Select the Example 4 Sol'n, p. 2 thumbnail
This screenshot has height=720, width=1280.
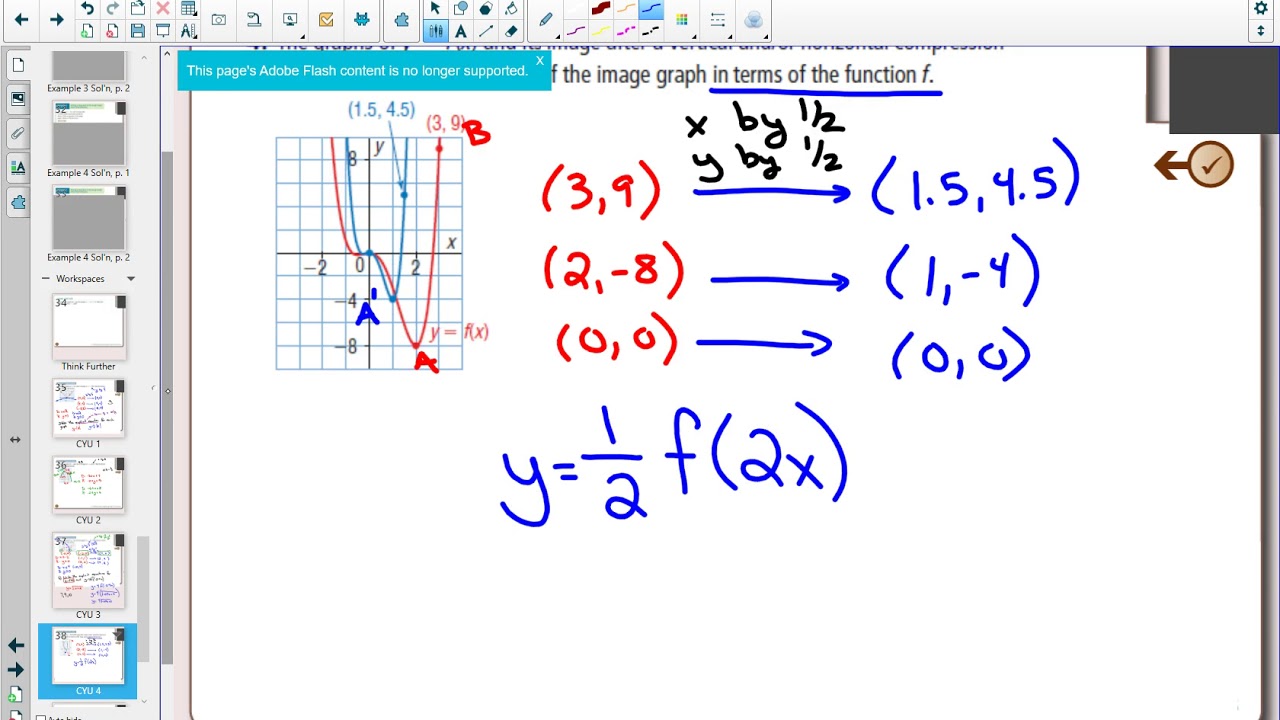tap(89, 218)
